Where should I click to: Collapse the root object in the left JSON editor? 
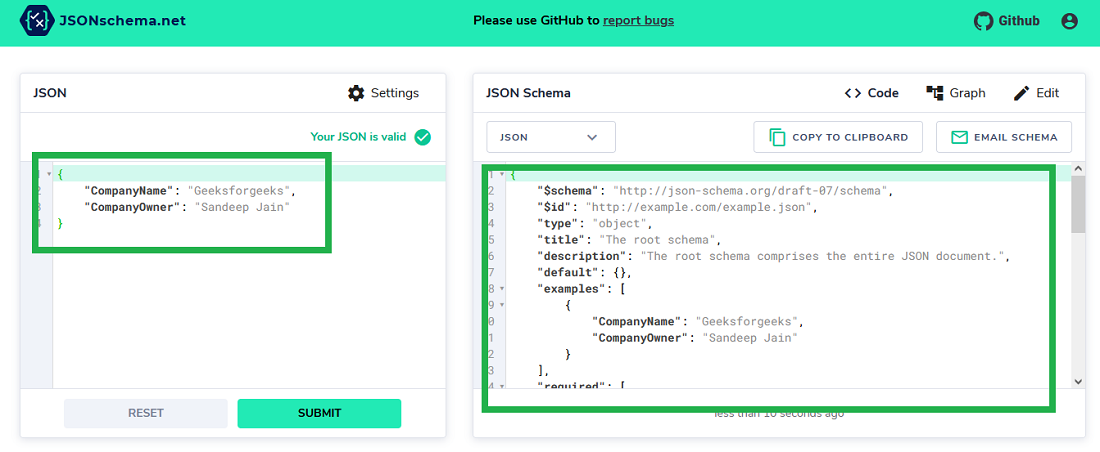[x=48, y=174]
